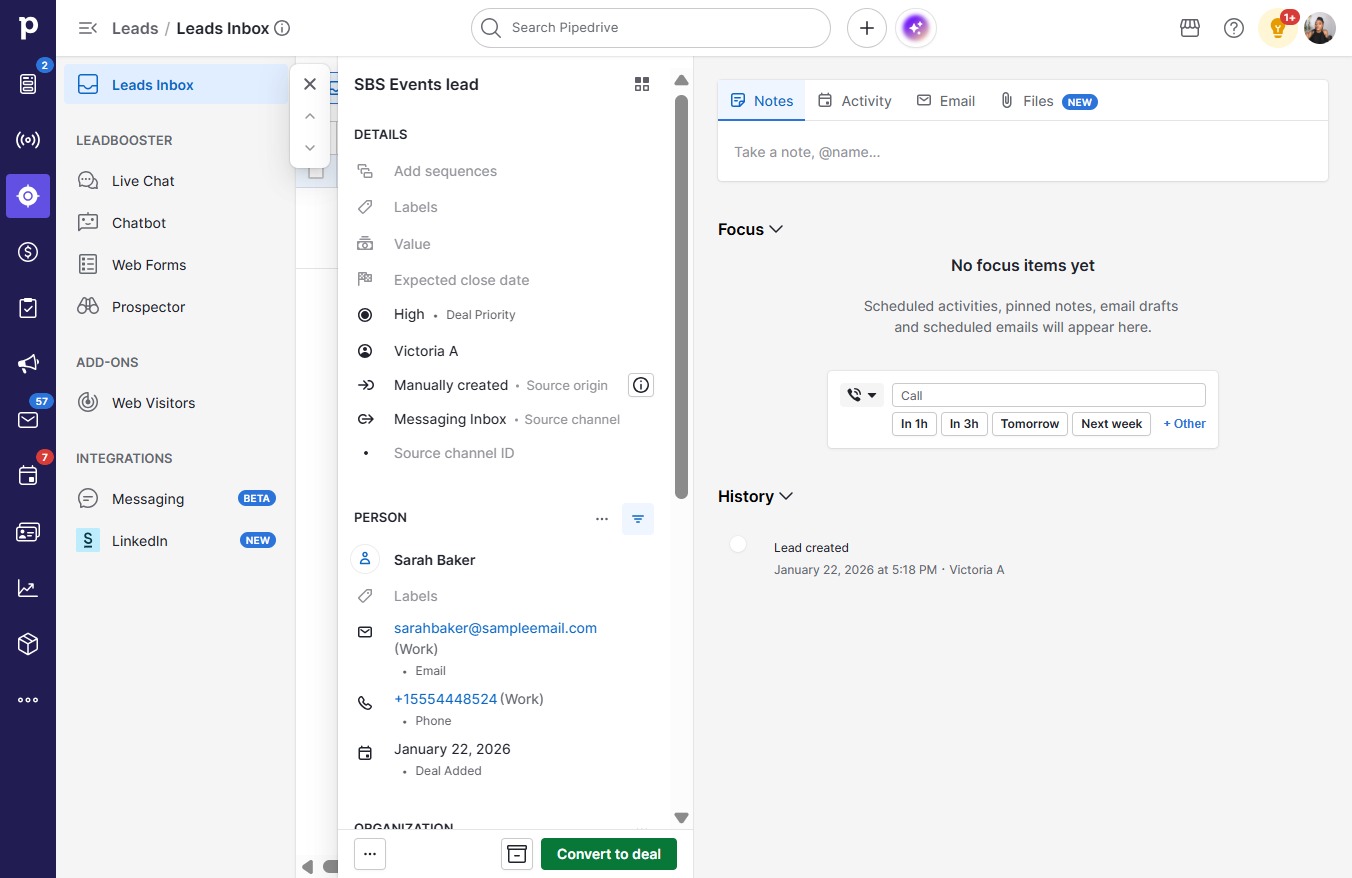Open the Sales Assistant lightbulb notifications

[x=1277, y=28]
